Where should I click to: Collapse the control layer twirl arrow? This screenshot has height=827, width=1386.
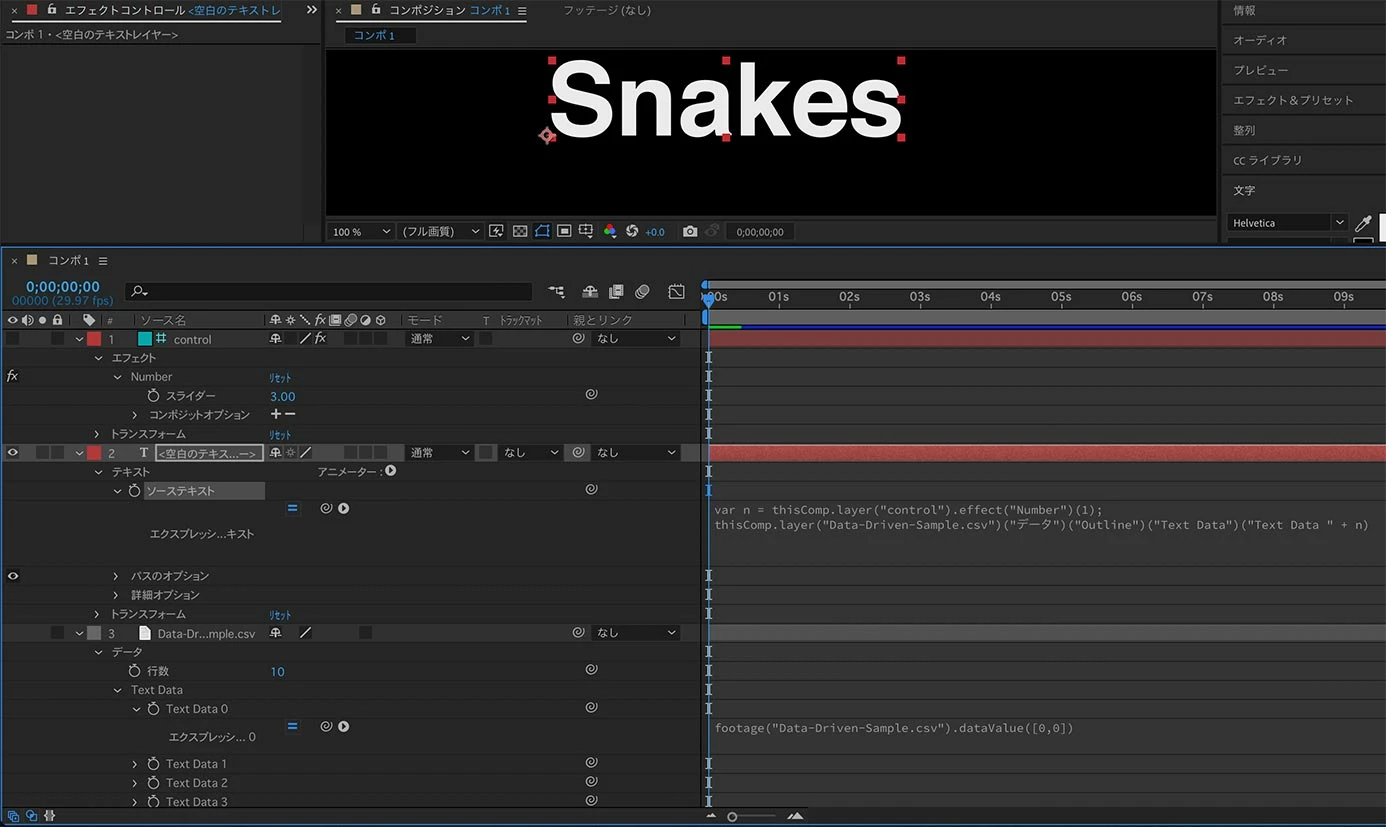point(79,339)
